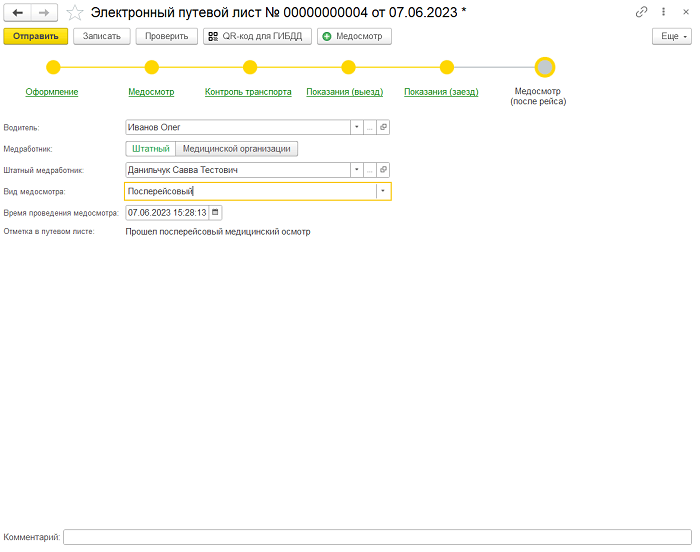Viewport: 700px width, 552px height.
Task: Open the "Еще" menu
Action: 671,36
